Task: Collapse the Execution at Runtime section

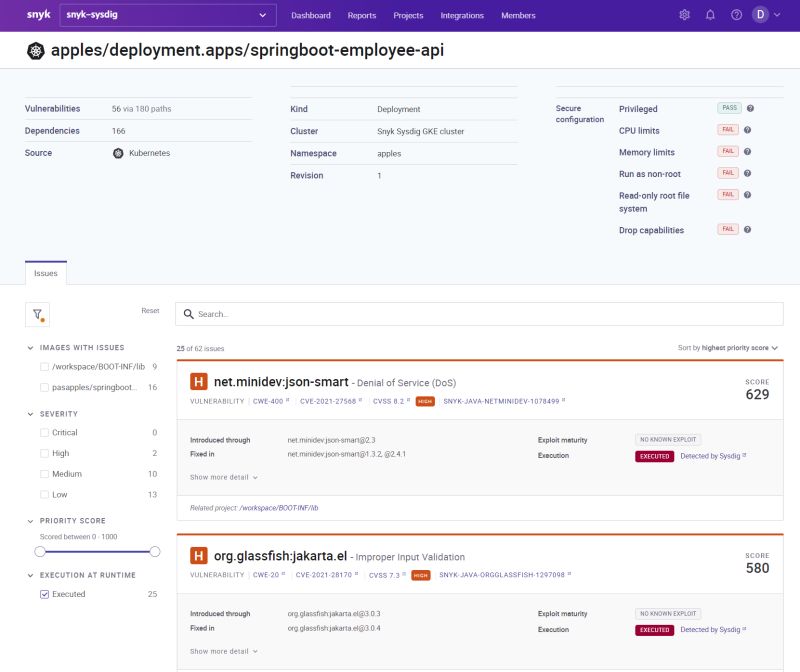Action: [30, 575]
